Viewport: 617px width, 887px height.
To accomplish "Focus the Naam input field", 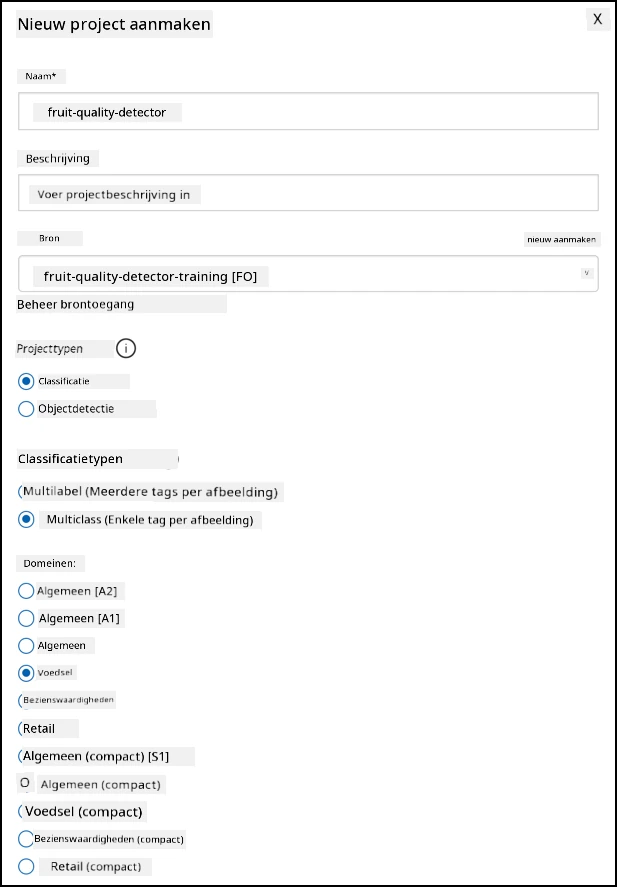I will coord(308,111).
